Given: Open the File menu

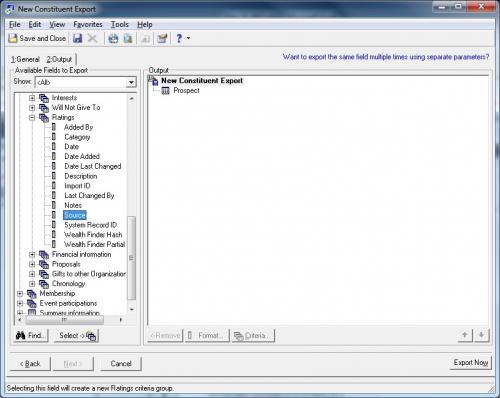Looking at the screenshot, I should 15,24.
